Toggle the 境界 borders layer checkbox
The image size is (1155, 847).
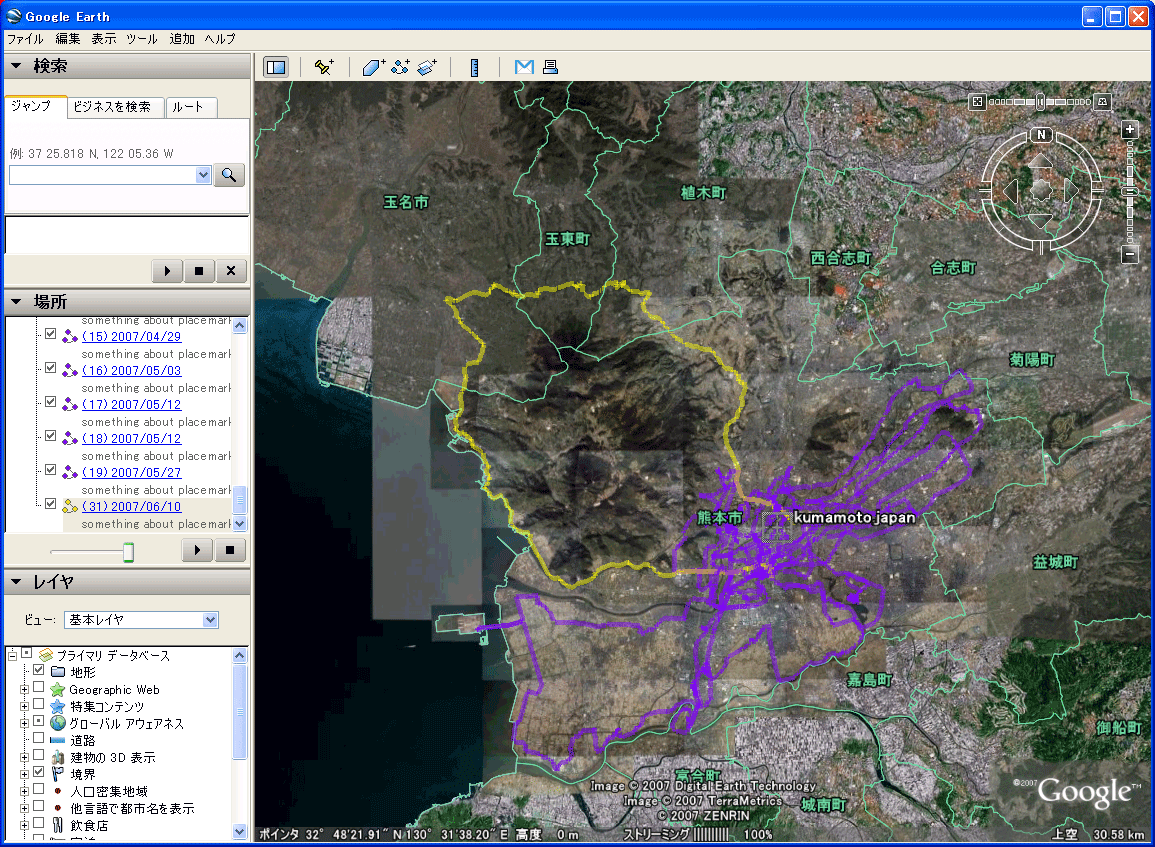pos(38,772)
